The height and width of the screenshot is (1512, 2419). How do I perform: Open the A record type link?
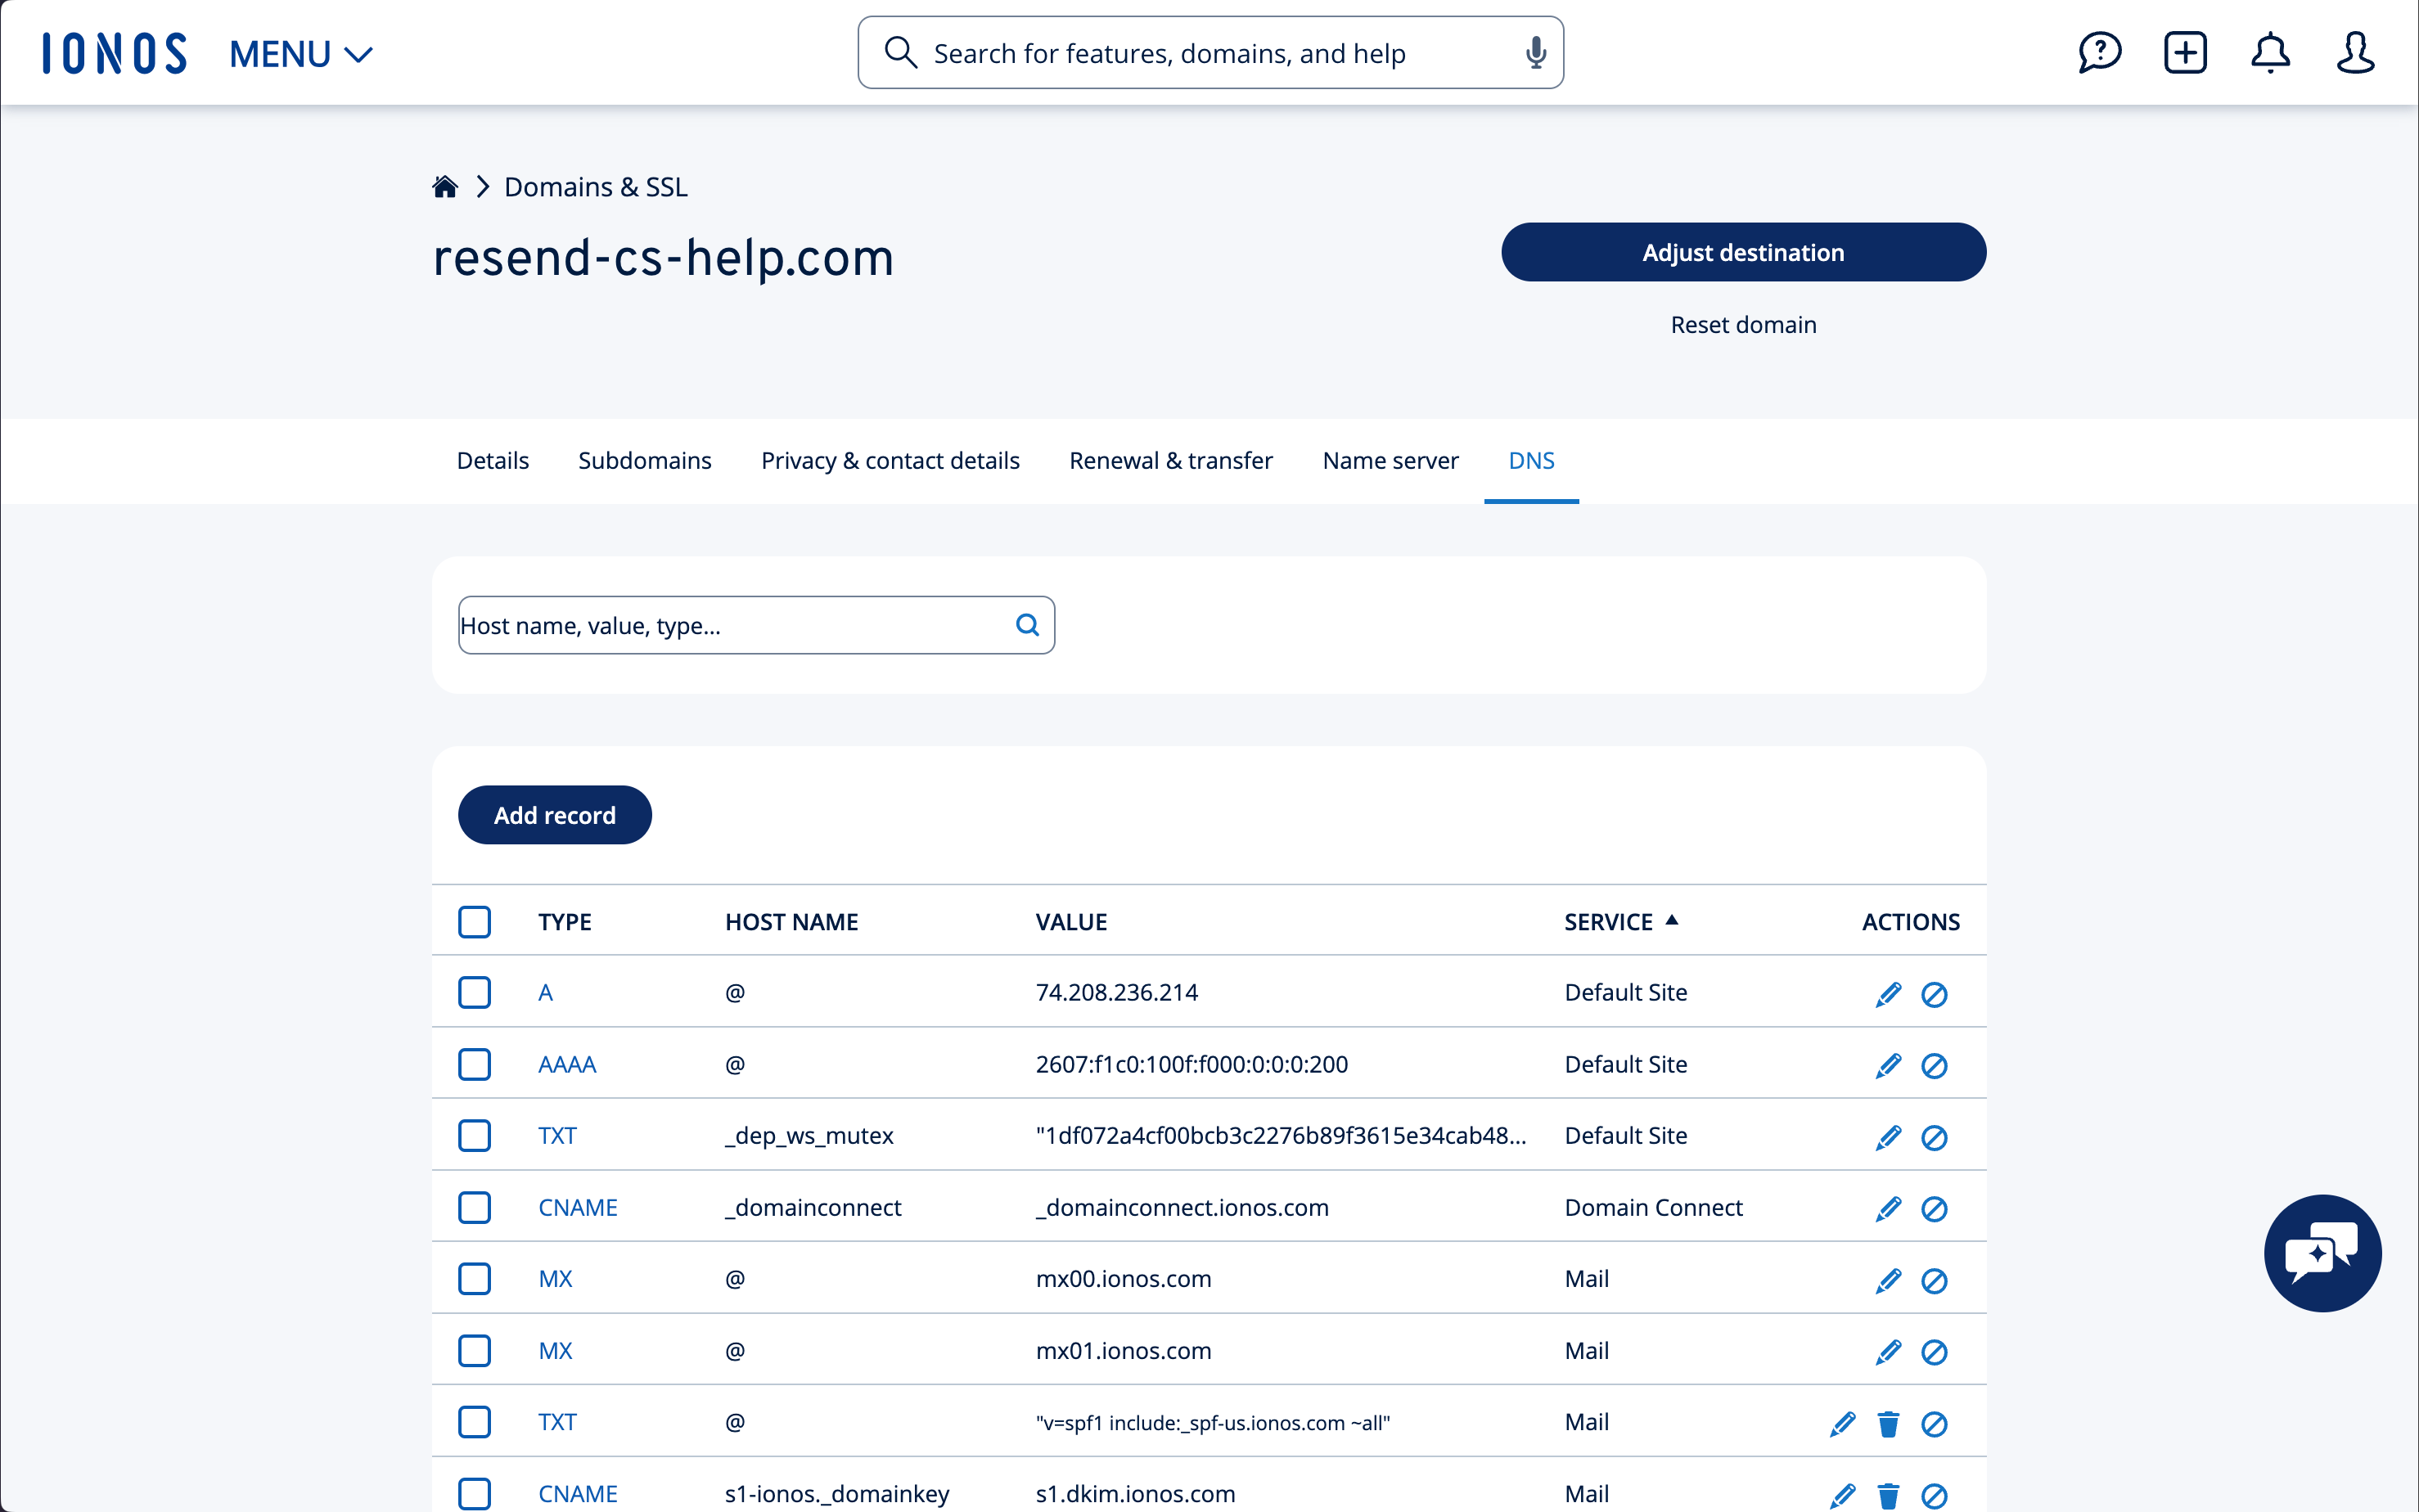545,992
